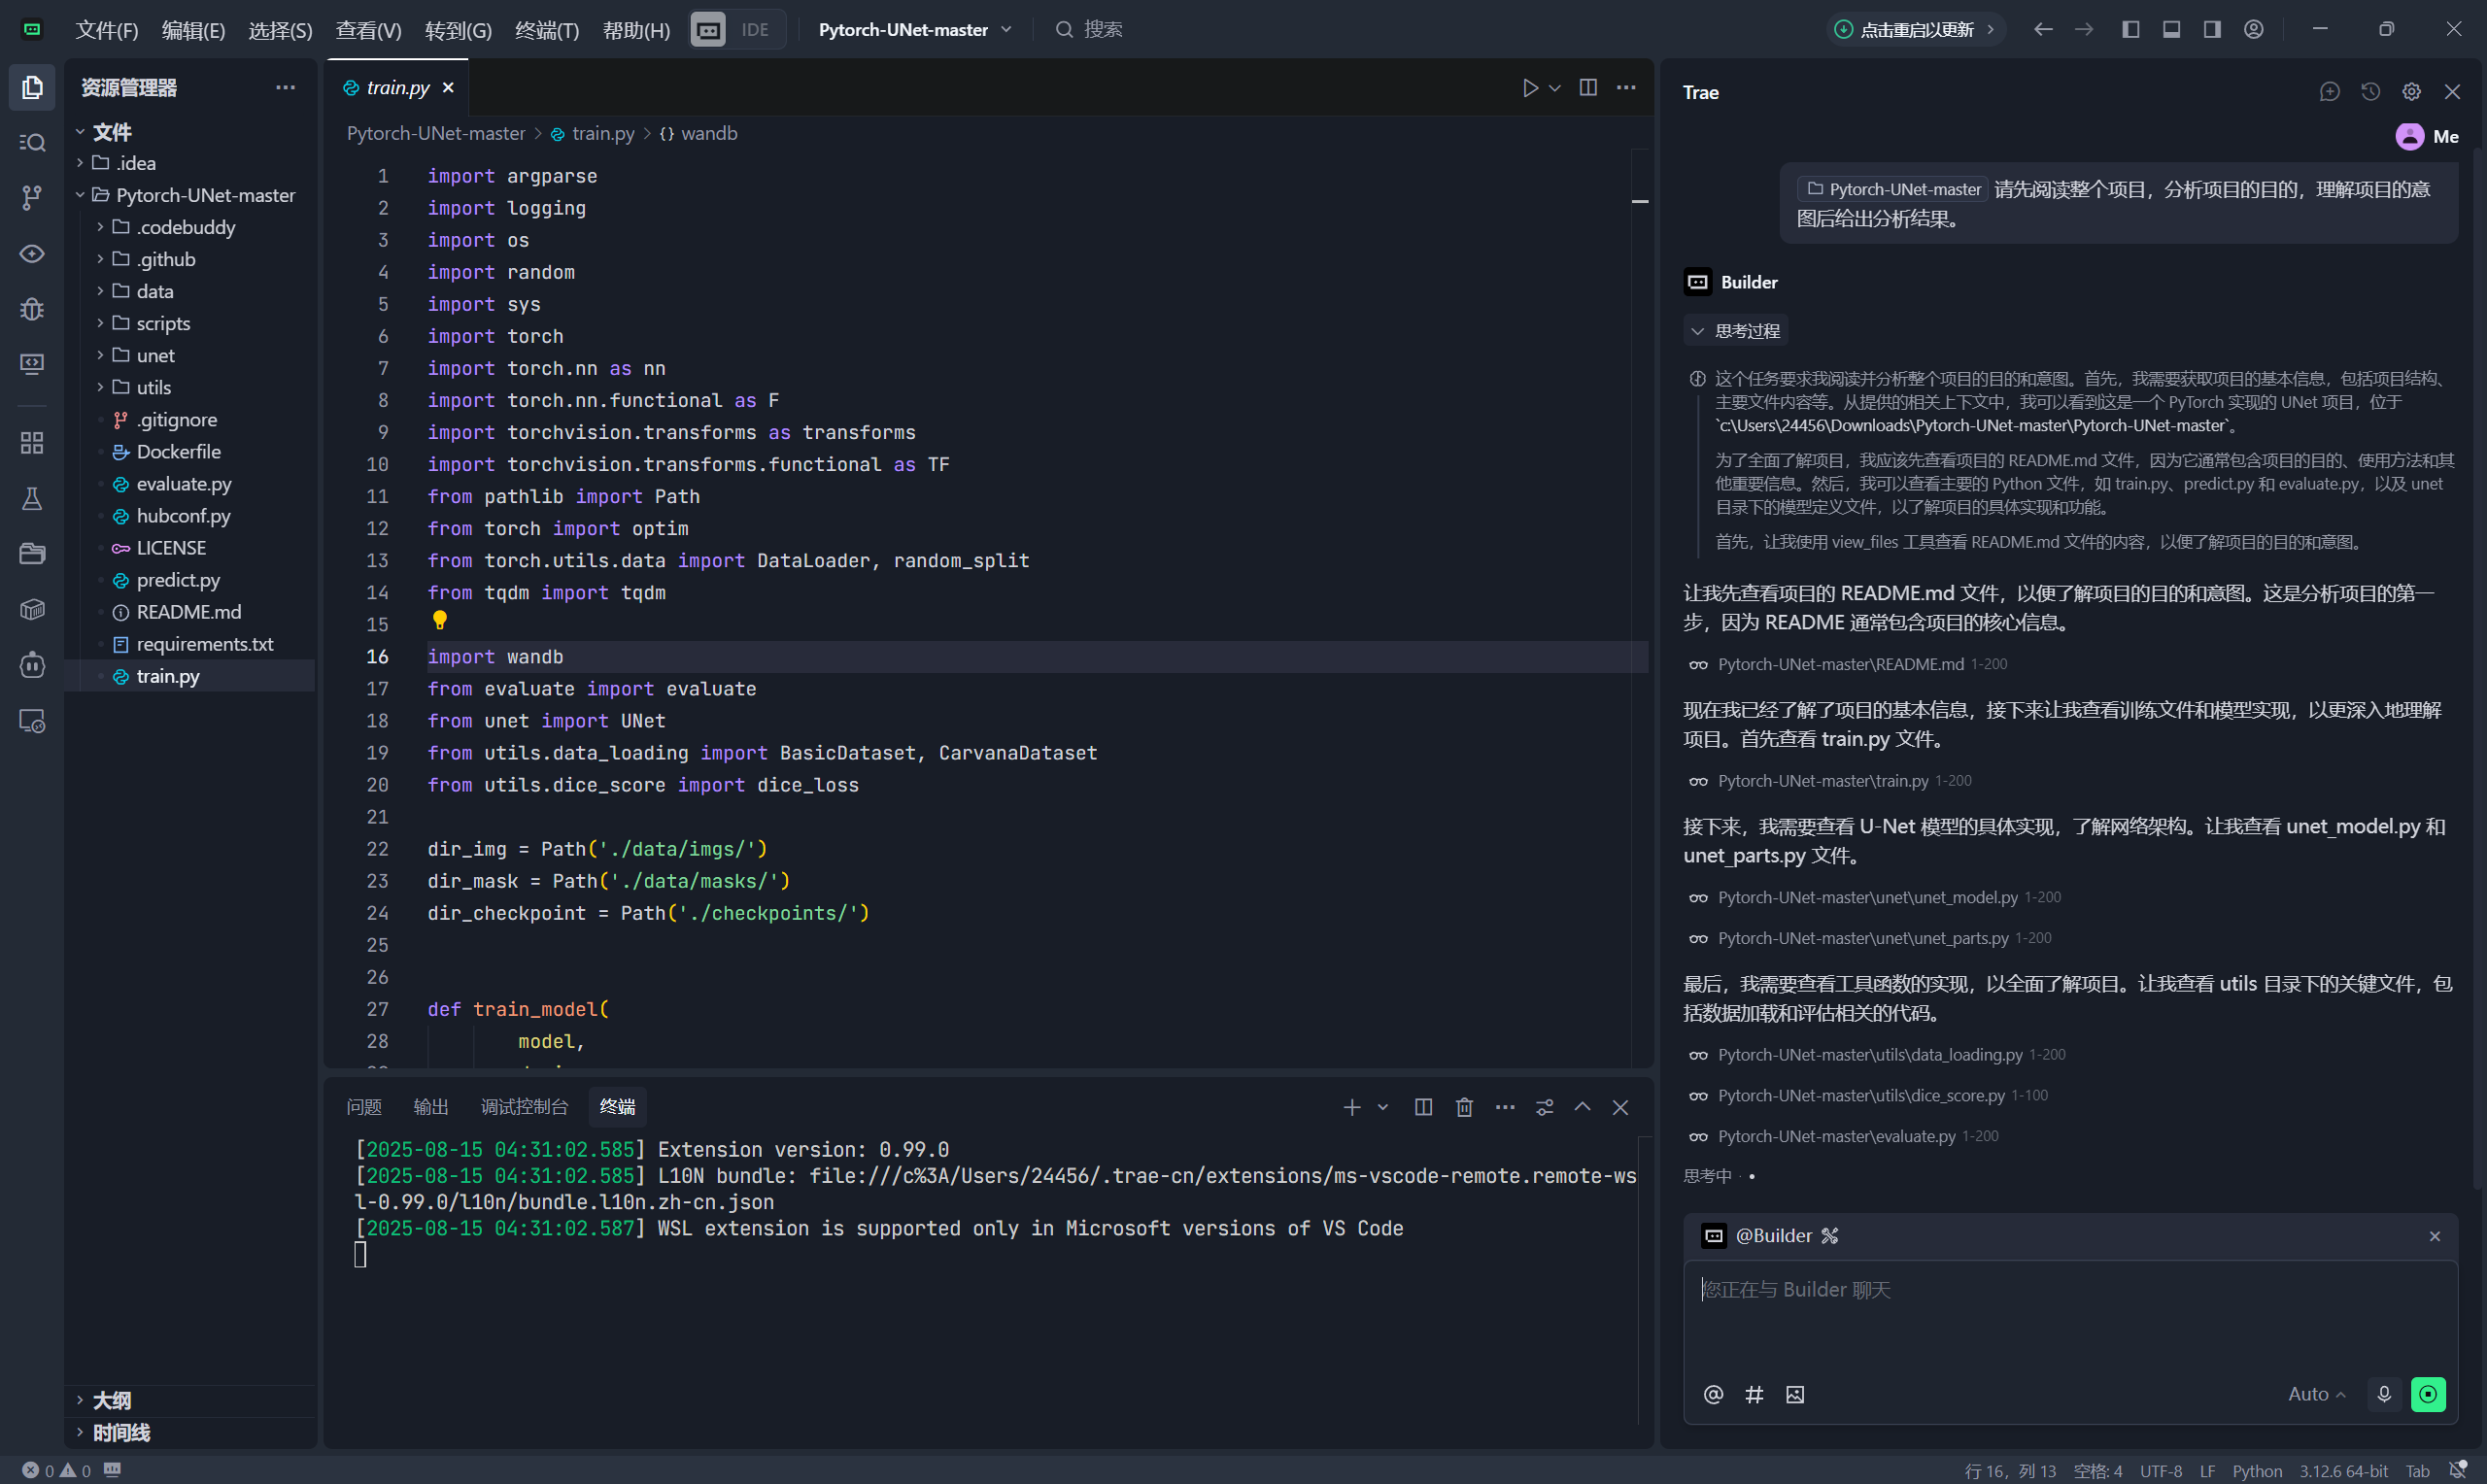Viewport: 2487px width, 1484px height.
Task: Click the microphone voice input icon
Action: click(2384, 1394)
